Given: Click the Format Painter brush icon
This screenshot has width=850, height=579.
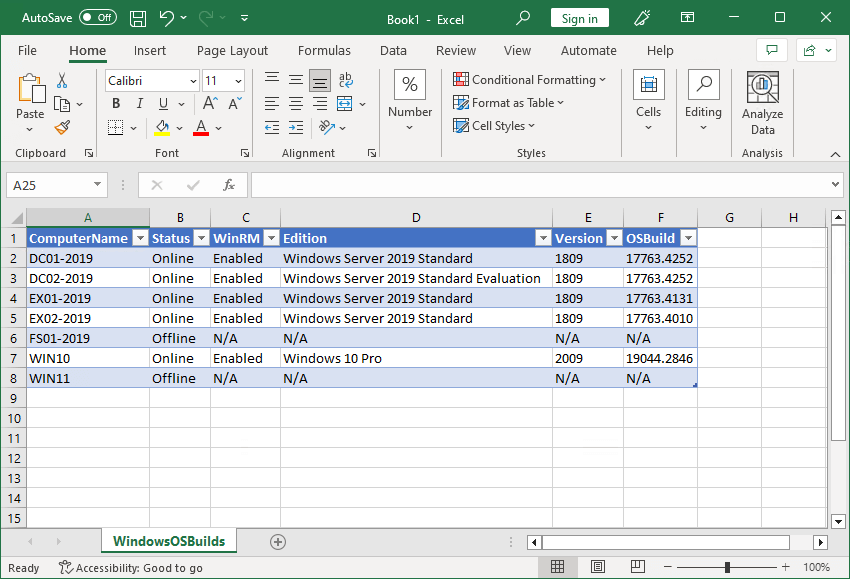Looking at the screenshot, I should click(62, 127).
